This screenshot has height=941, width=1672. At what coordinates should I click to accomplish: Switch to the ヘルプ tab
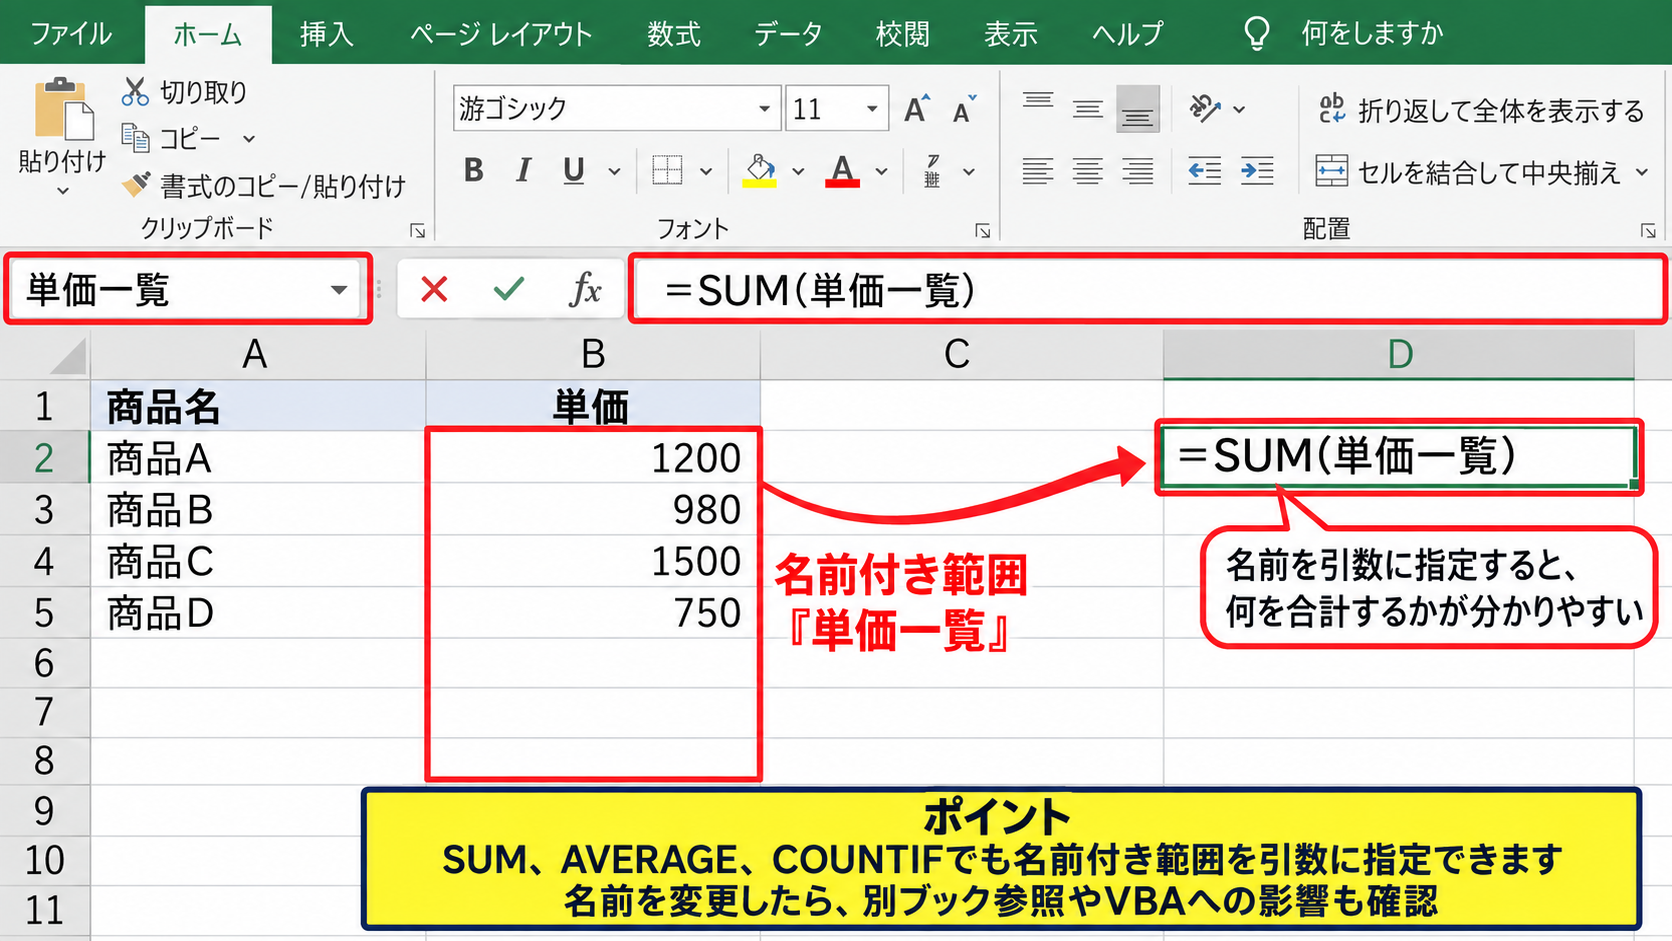pos(1128,33)
